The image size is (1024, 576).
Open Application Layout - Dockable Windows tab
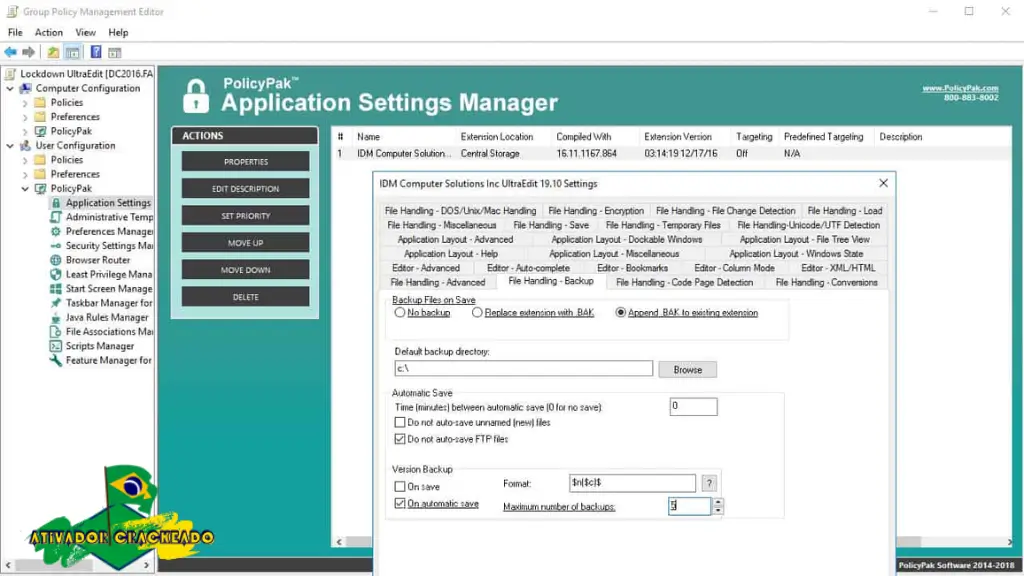626,240
